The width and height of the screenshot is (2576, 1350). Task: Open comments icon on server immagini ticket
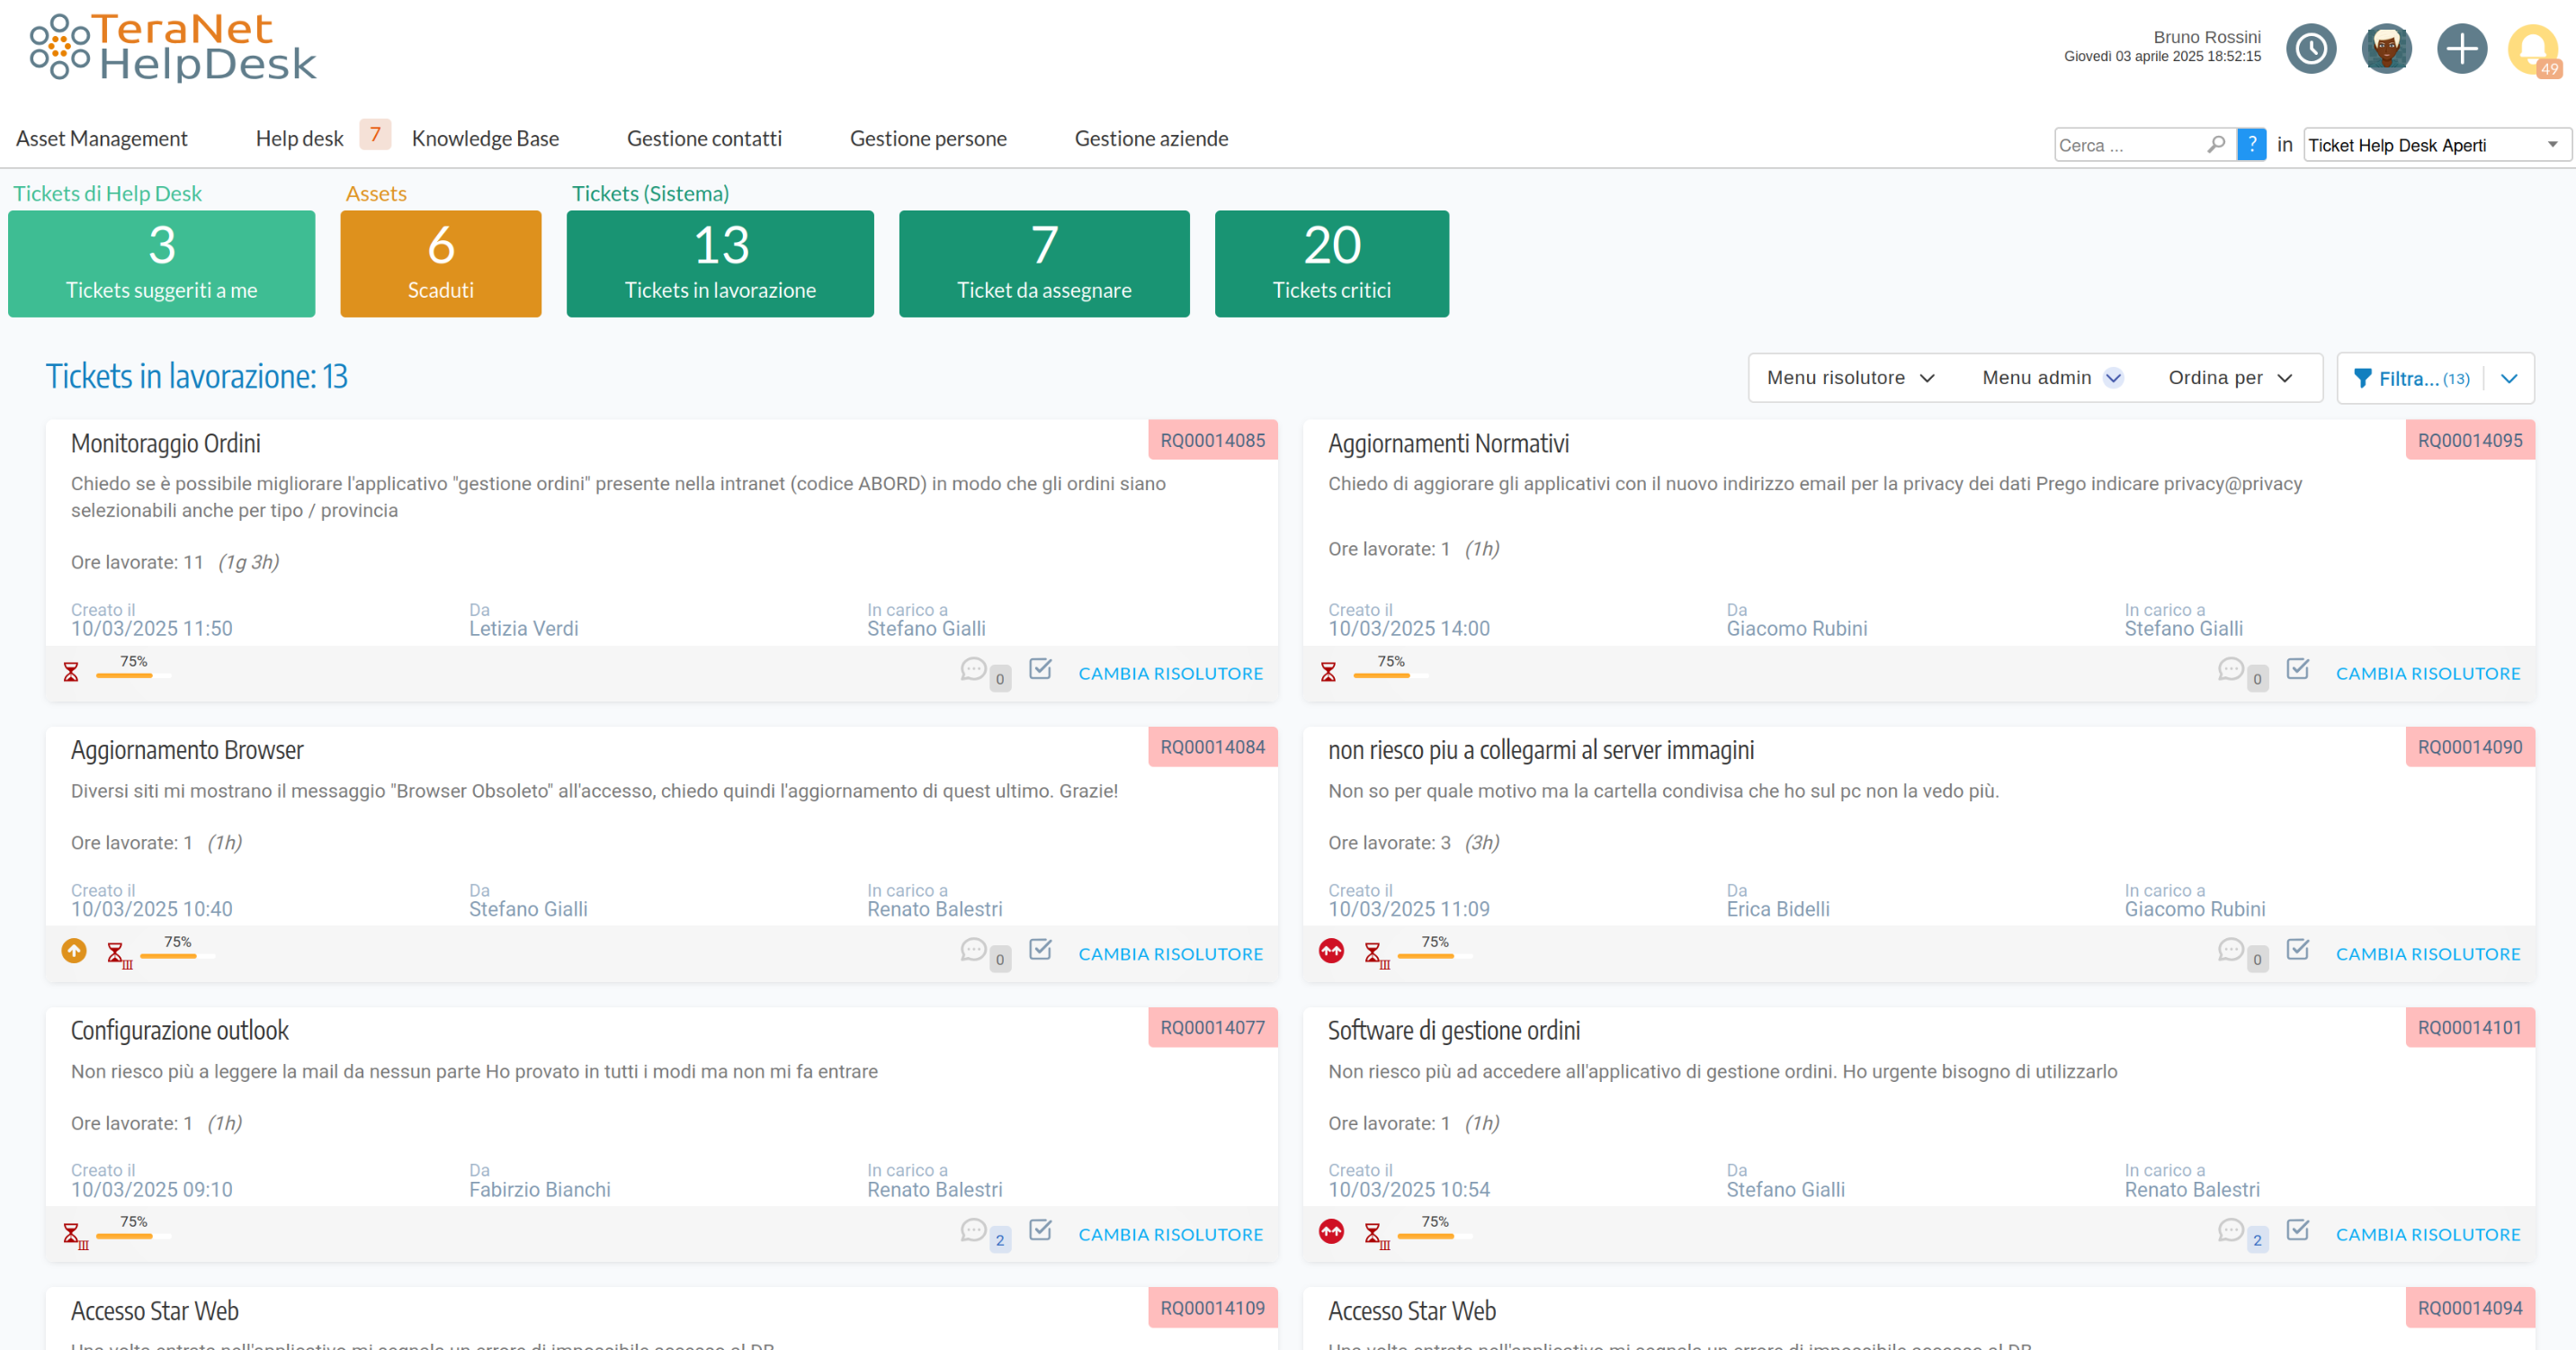(x=2230, y=949)
